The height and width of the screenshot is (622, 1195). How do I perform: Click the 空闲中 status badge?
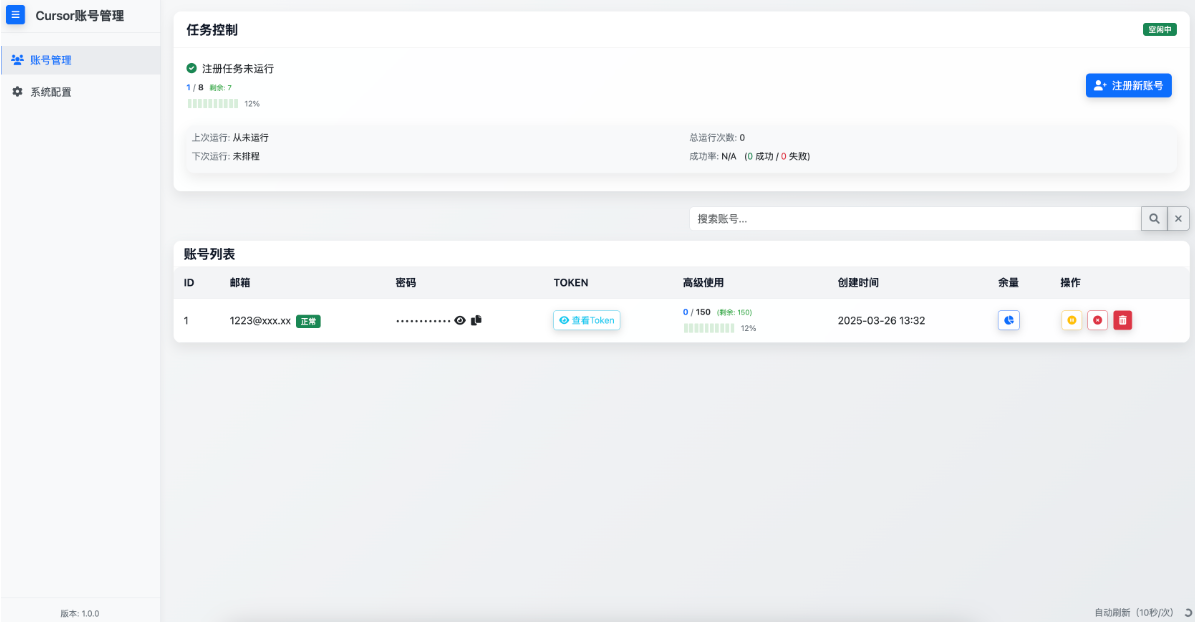1160,30
